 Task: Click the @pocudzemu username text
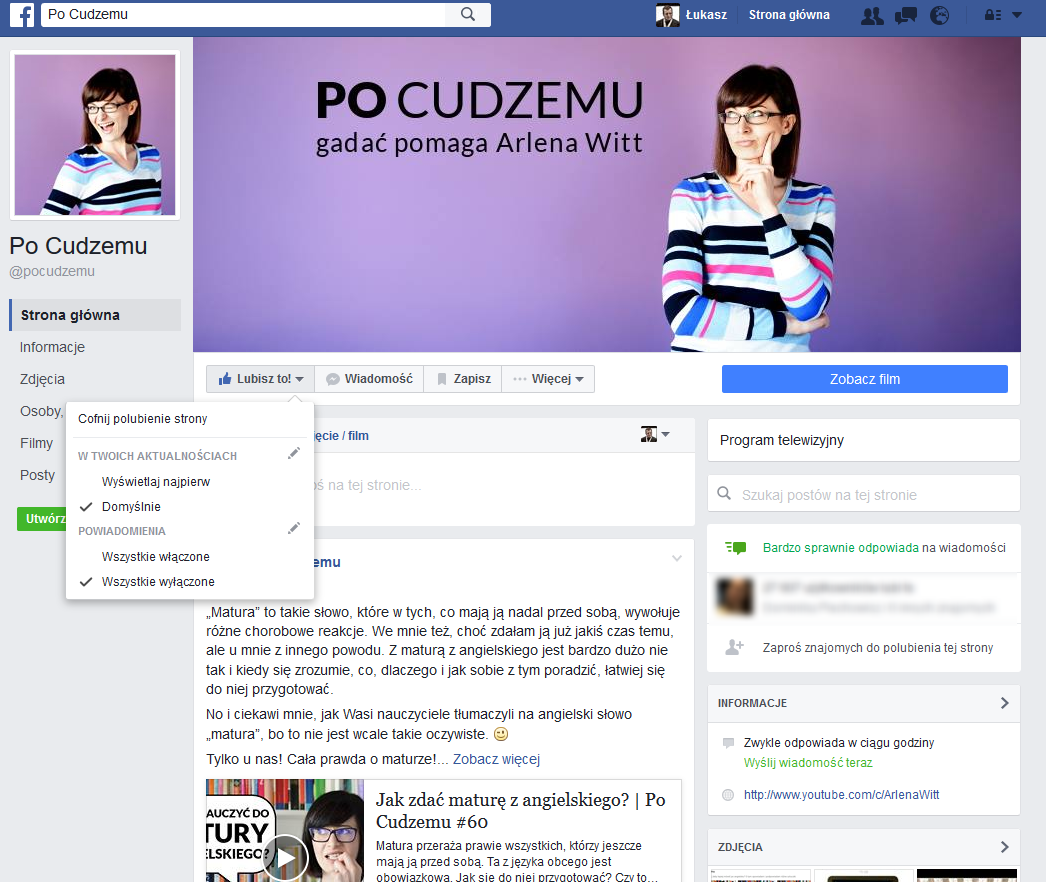(x=52, y=272)
